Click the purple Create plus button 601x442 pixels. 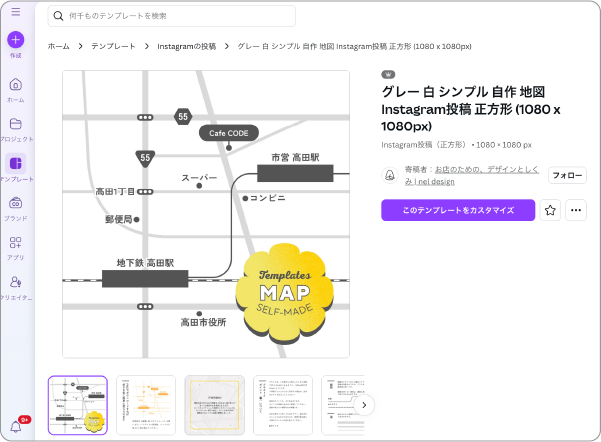(x=15, y=40)
